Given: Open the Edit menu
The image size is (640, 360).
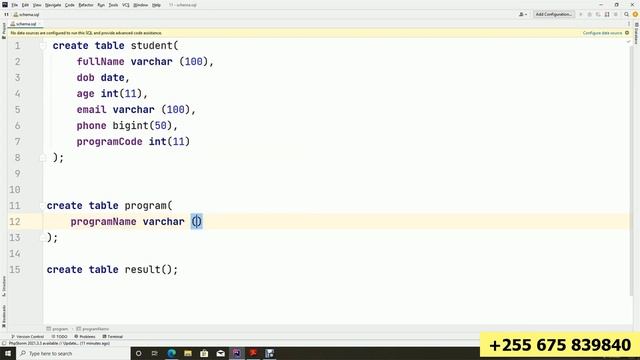Looking at the screenshot, I should [x=25, y=5].
